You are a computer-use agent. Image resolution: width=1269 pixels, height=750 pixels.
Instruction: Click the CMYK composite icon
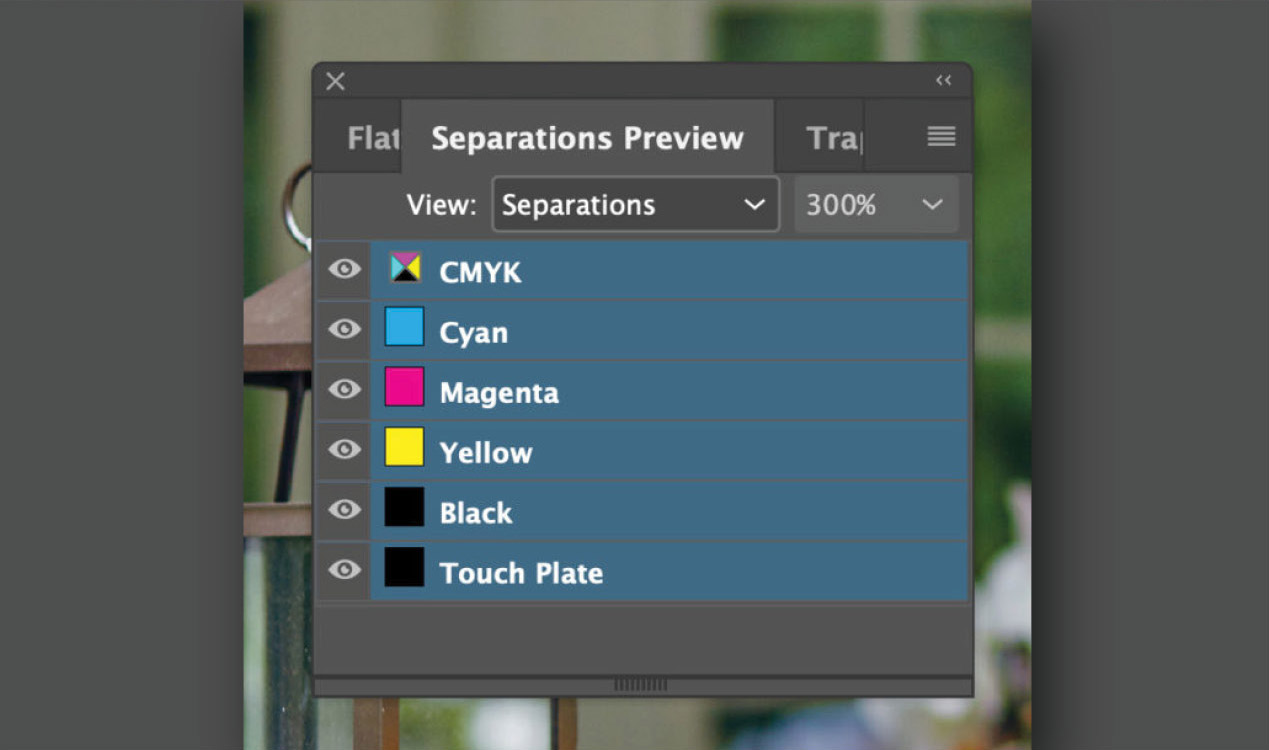pyautogui.click(x=405, y=267)
